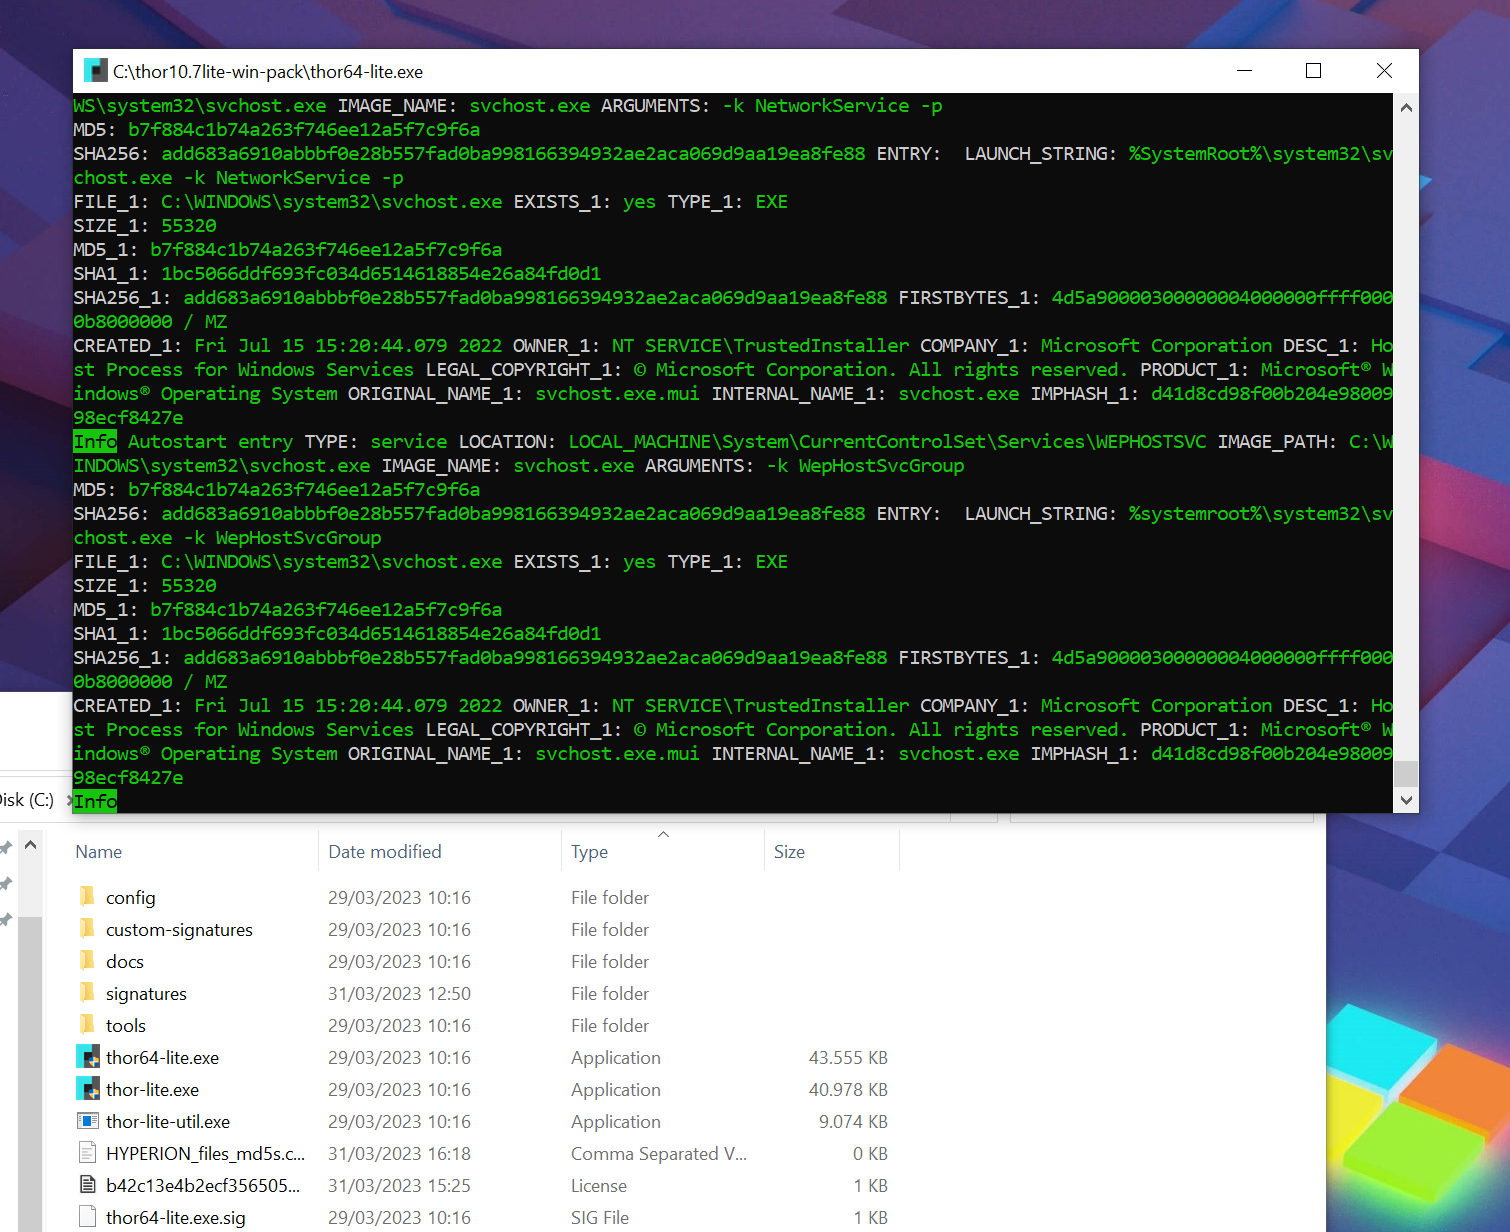Click the Type column header

click(589, 852)
